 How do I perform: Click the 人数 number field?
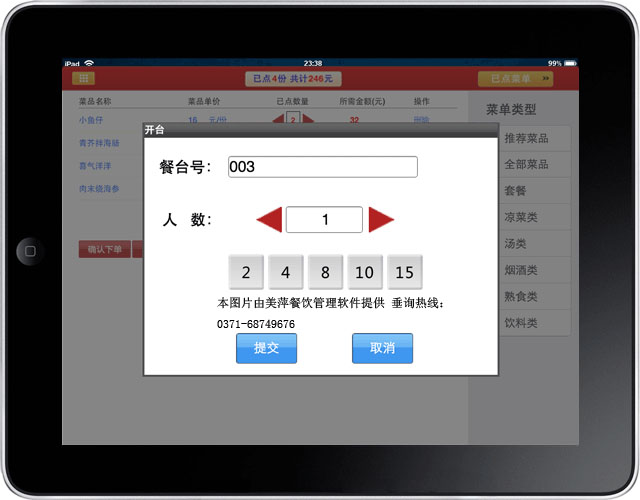[x=324, y=220]
